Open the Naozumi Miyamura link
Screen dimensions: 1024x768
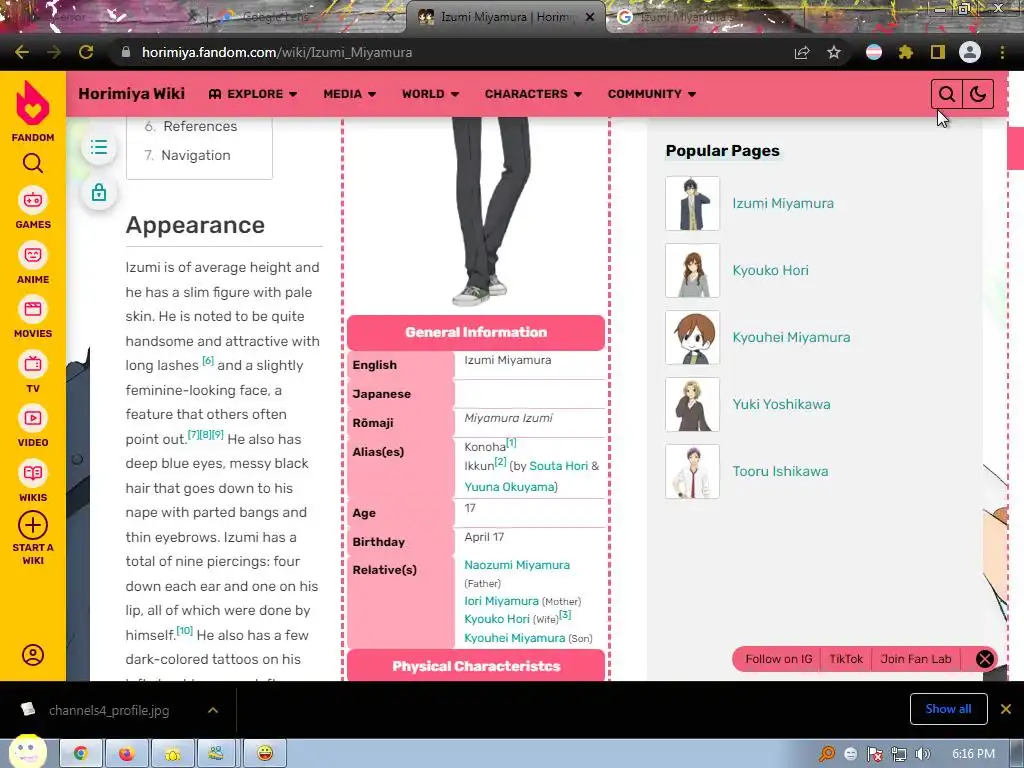point(517,565)
